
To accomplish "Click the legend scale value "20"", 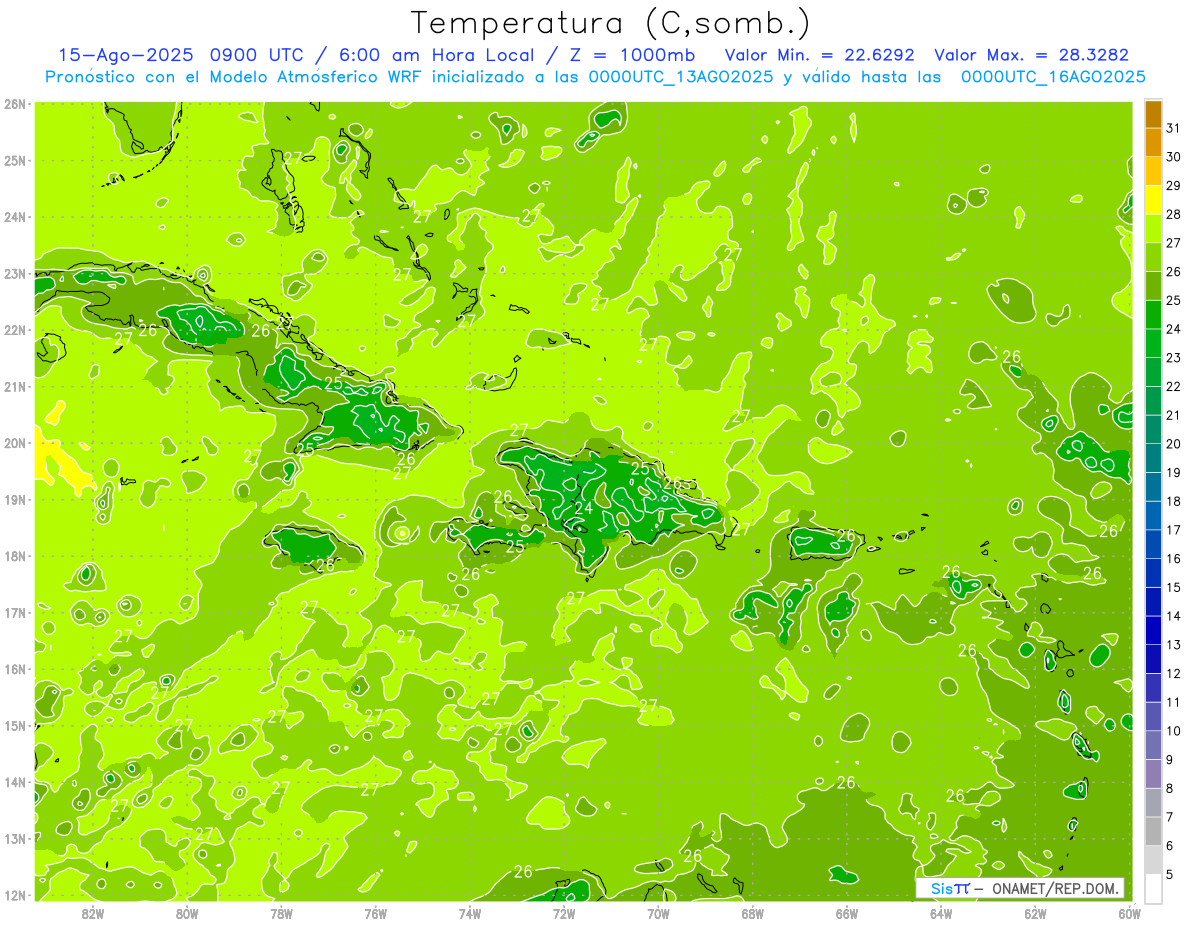I will 1174,444.
